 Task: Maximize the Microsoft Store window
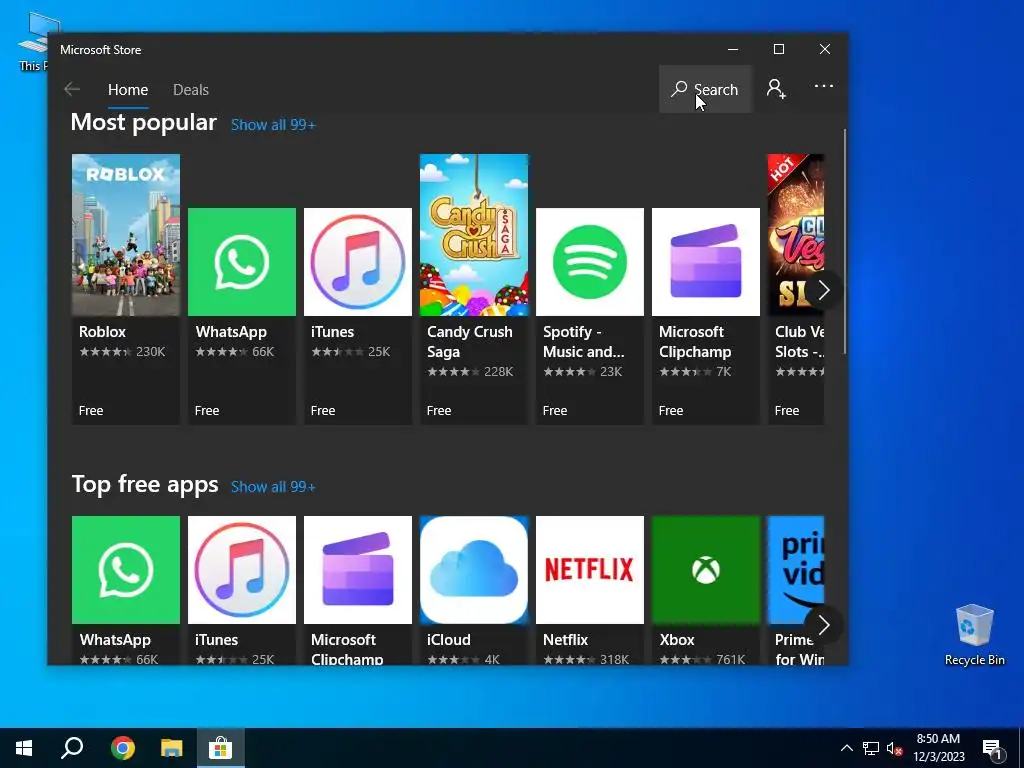tap(778, 50)
